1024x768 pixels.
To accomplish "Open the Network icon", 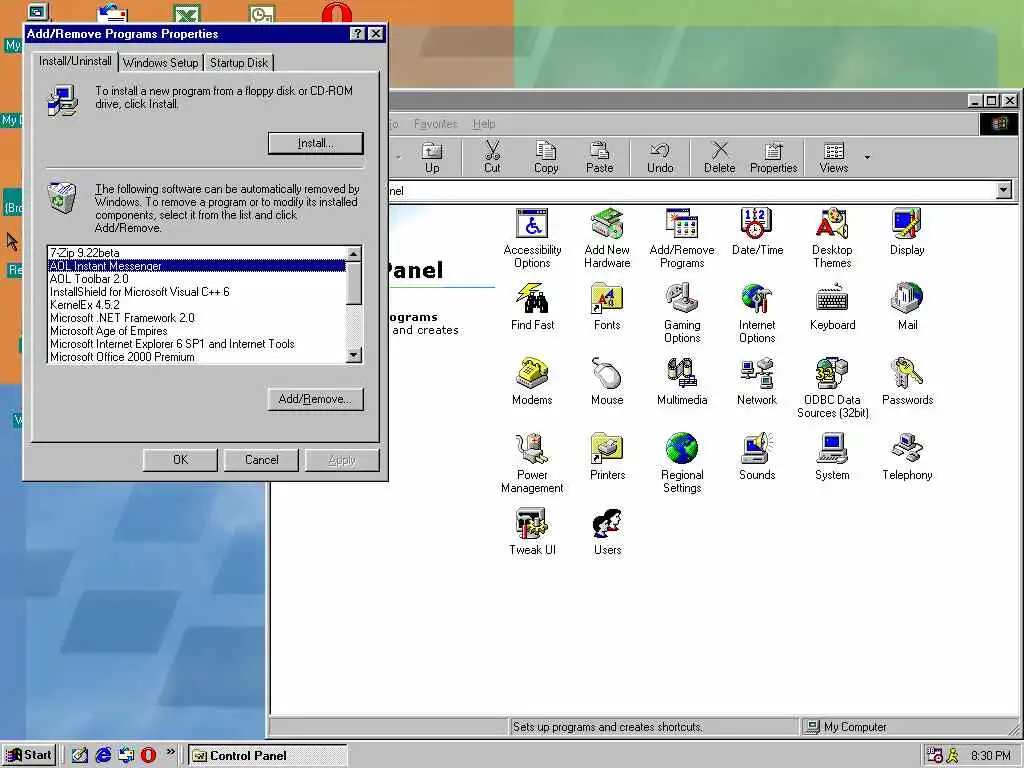I will coord(757,382).
